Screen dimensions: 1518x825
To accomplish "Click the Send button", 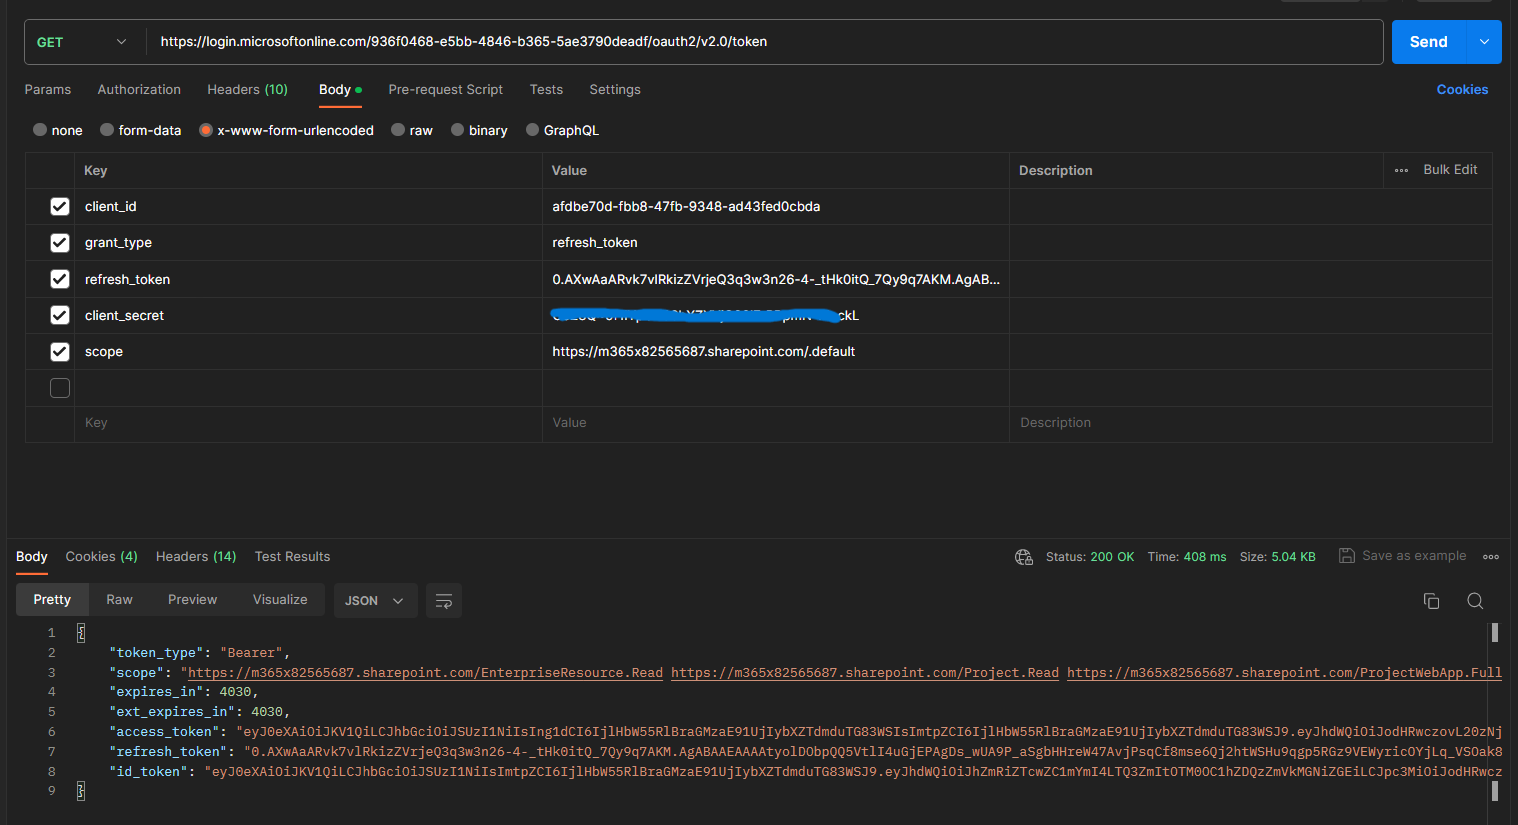I will (1428, 42).
